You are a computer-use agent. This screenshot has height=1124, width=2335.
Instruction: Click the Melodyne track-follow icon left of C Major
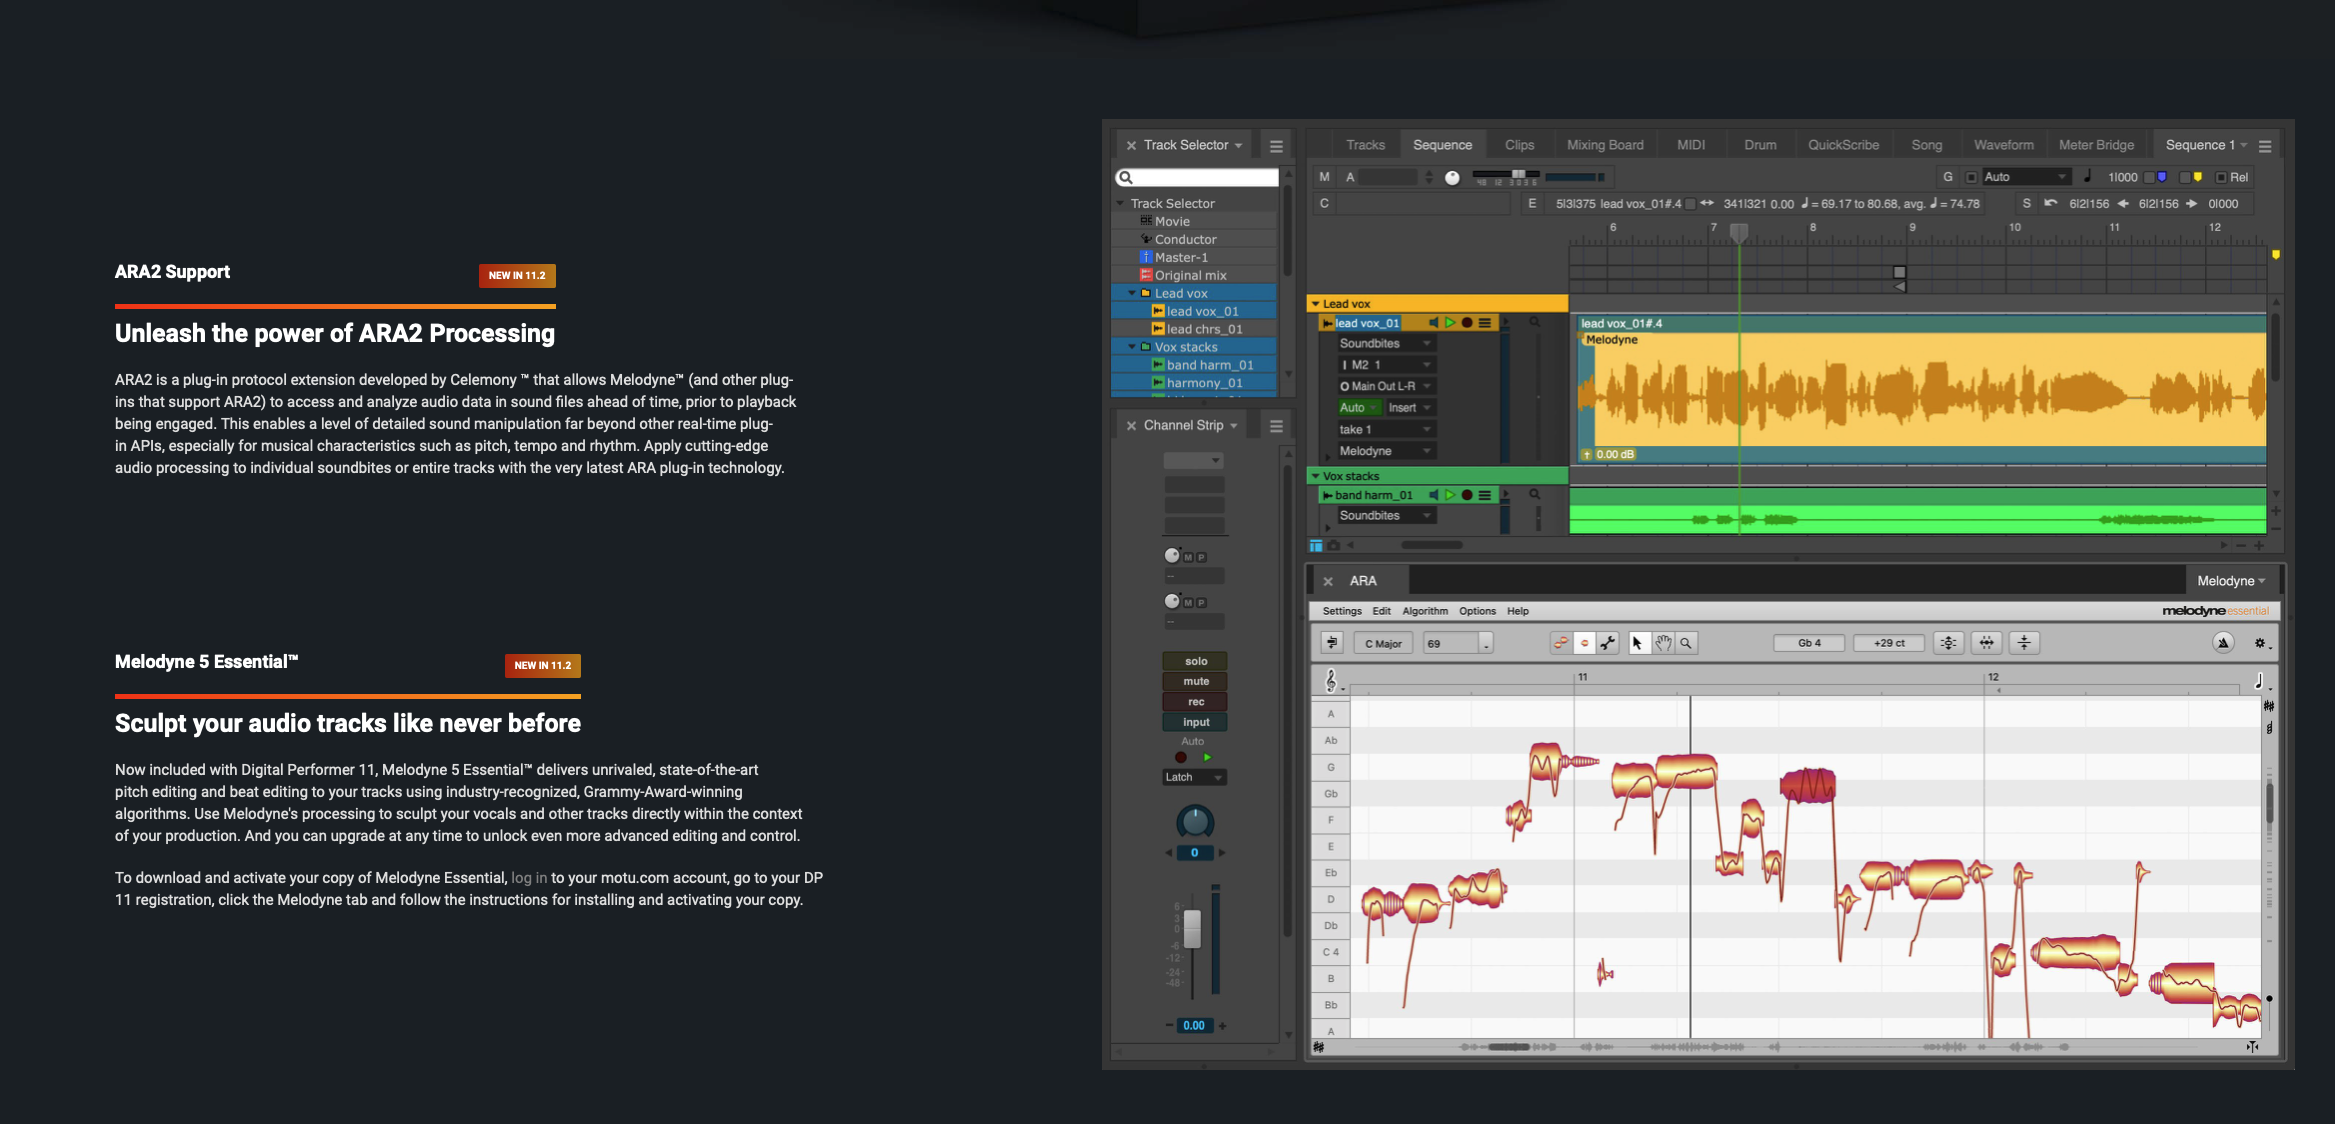[x=1332, y=643]
